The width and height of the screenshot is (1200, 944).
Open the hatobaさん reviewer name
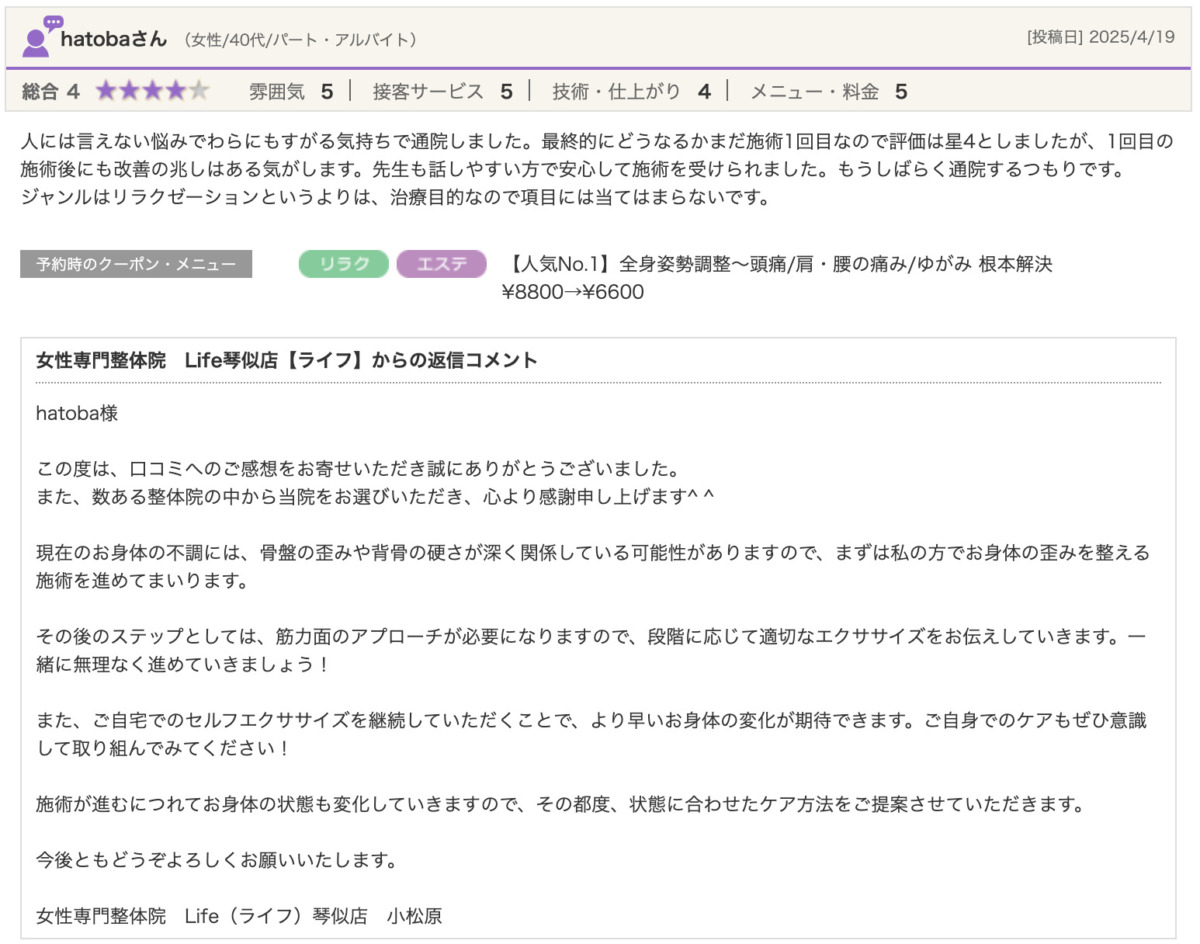point(114,39)
